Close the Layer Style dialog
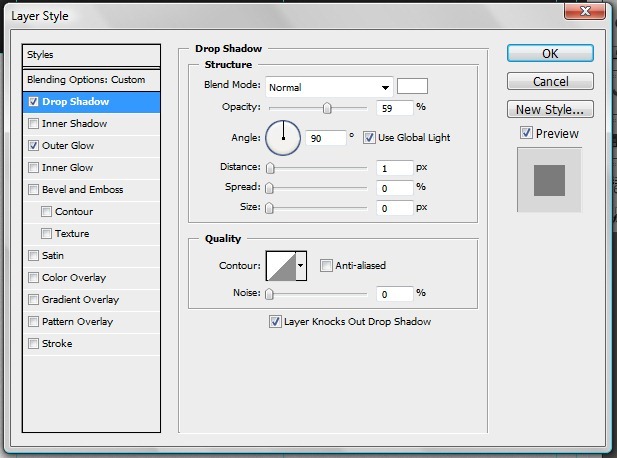 click(584, 12)
